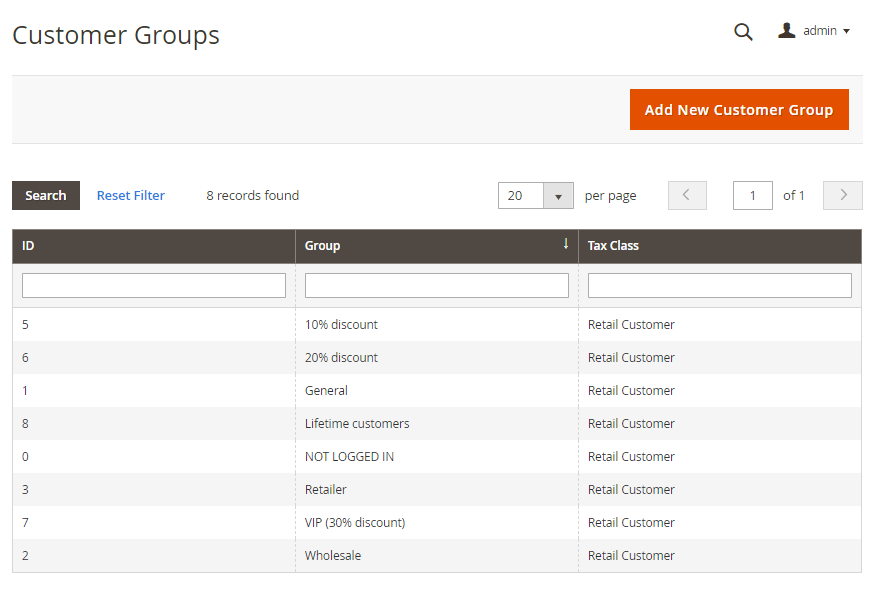Sort table by ID column header
The image size is (881, 604).
[29, 246]
